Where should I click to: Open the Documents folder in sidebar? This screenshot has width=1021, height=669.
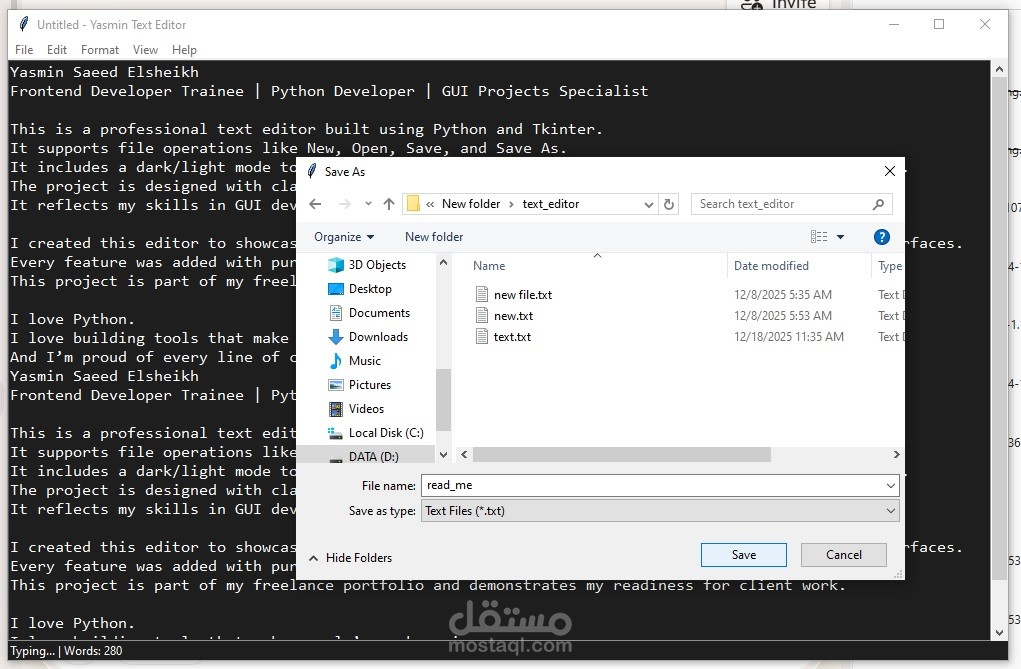(x=336, y=312)
